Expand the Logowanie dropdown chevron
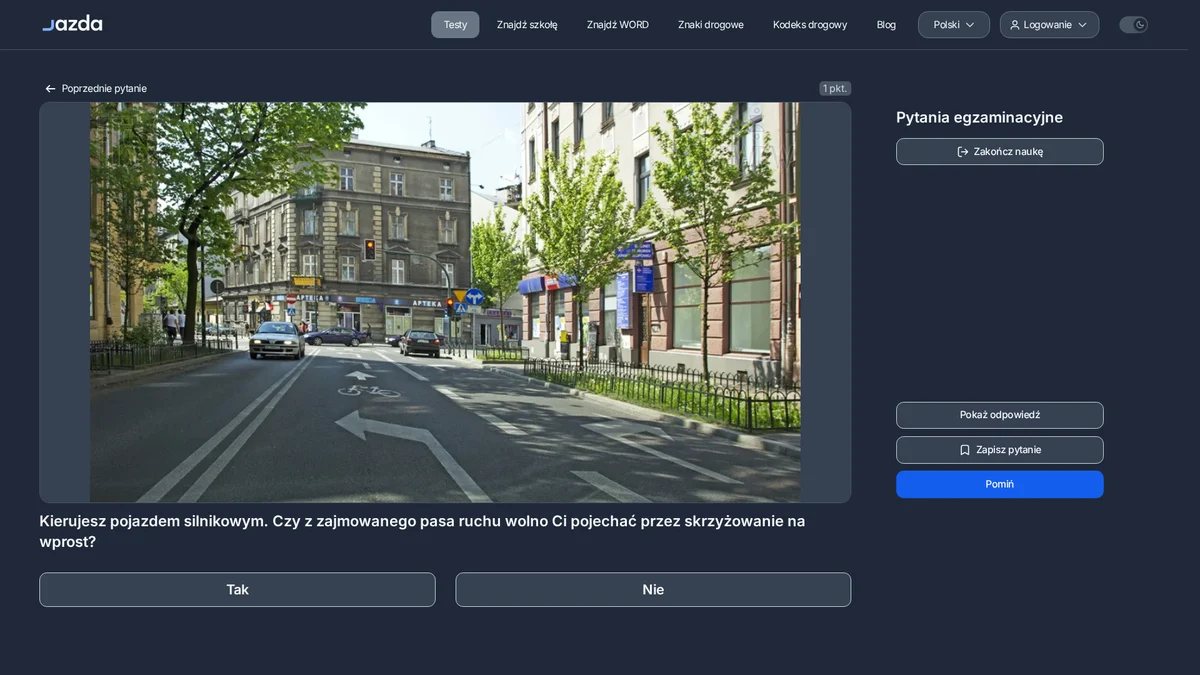The height and width of the screenshot is (675, 1200). click(x=1082, y=25)
